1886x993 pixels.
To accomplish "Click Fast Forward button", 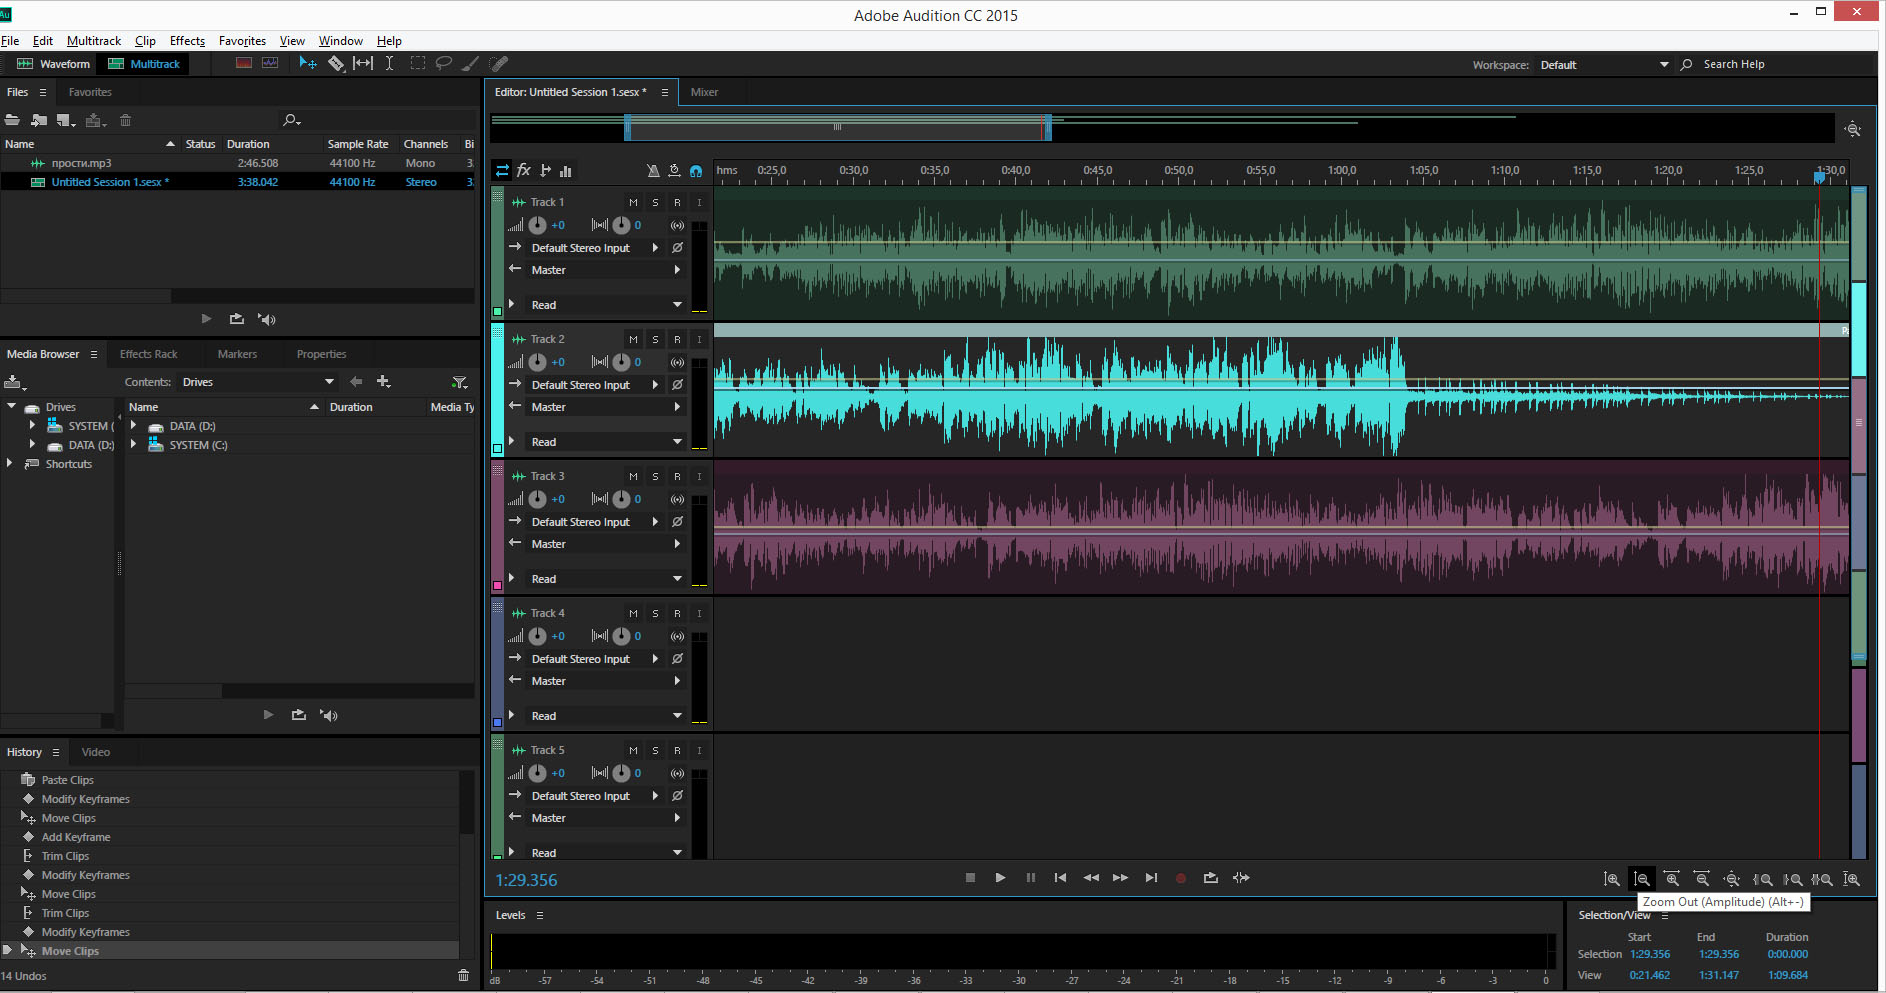I will pos(1121,878).
